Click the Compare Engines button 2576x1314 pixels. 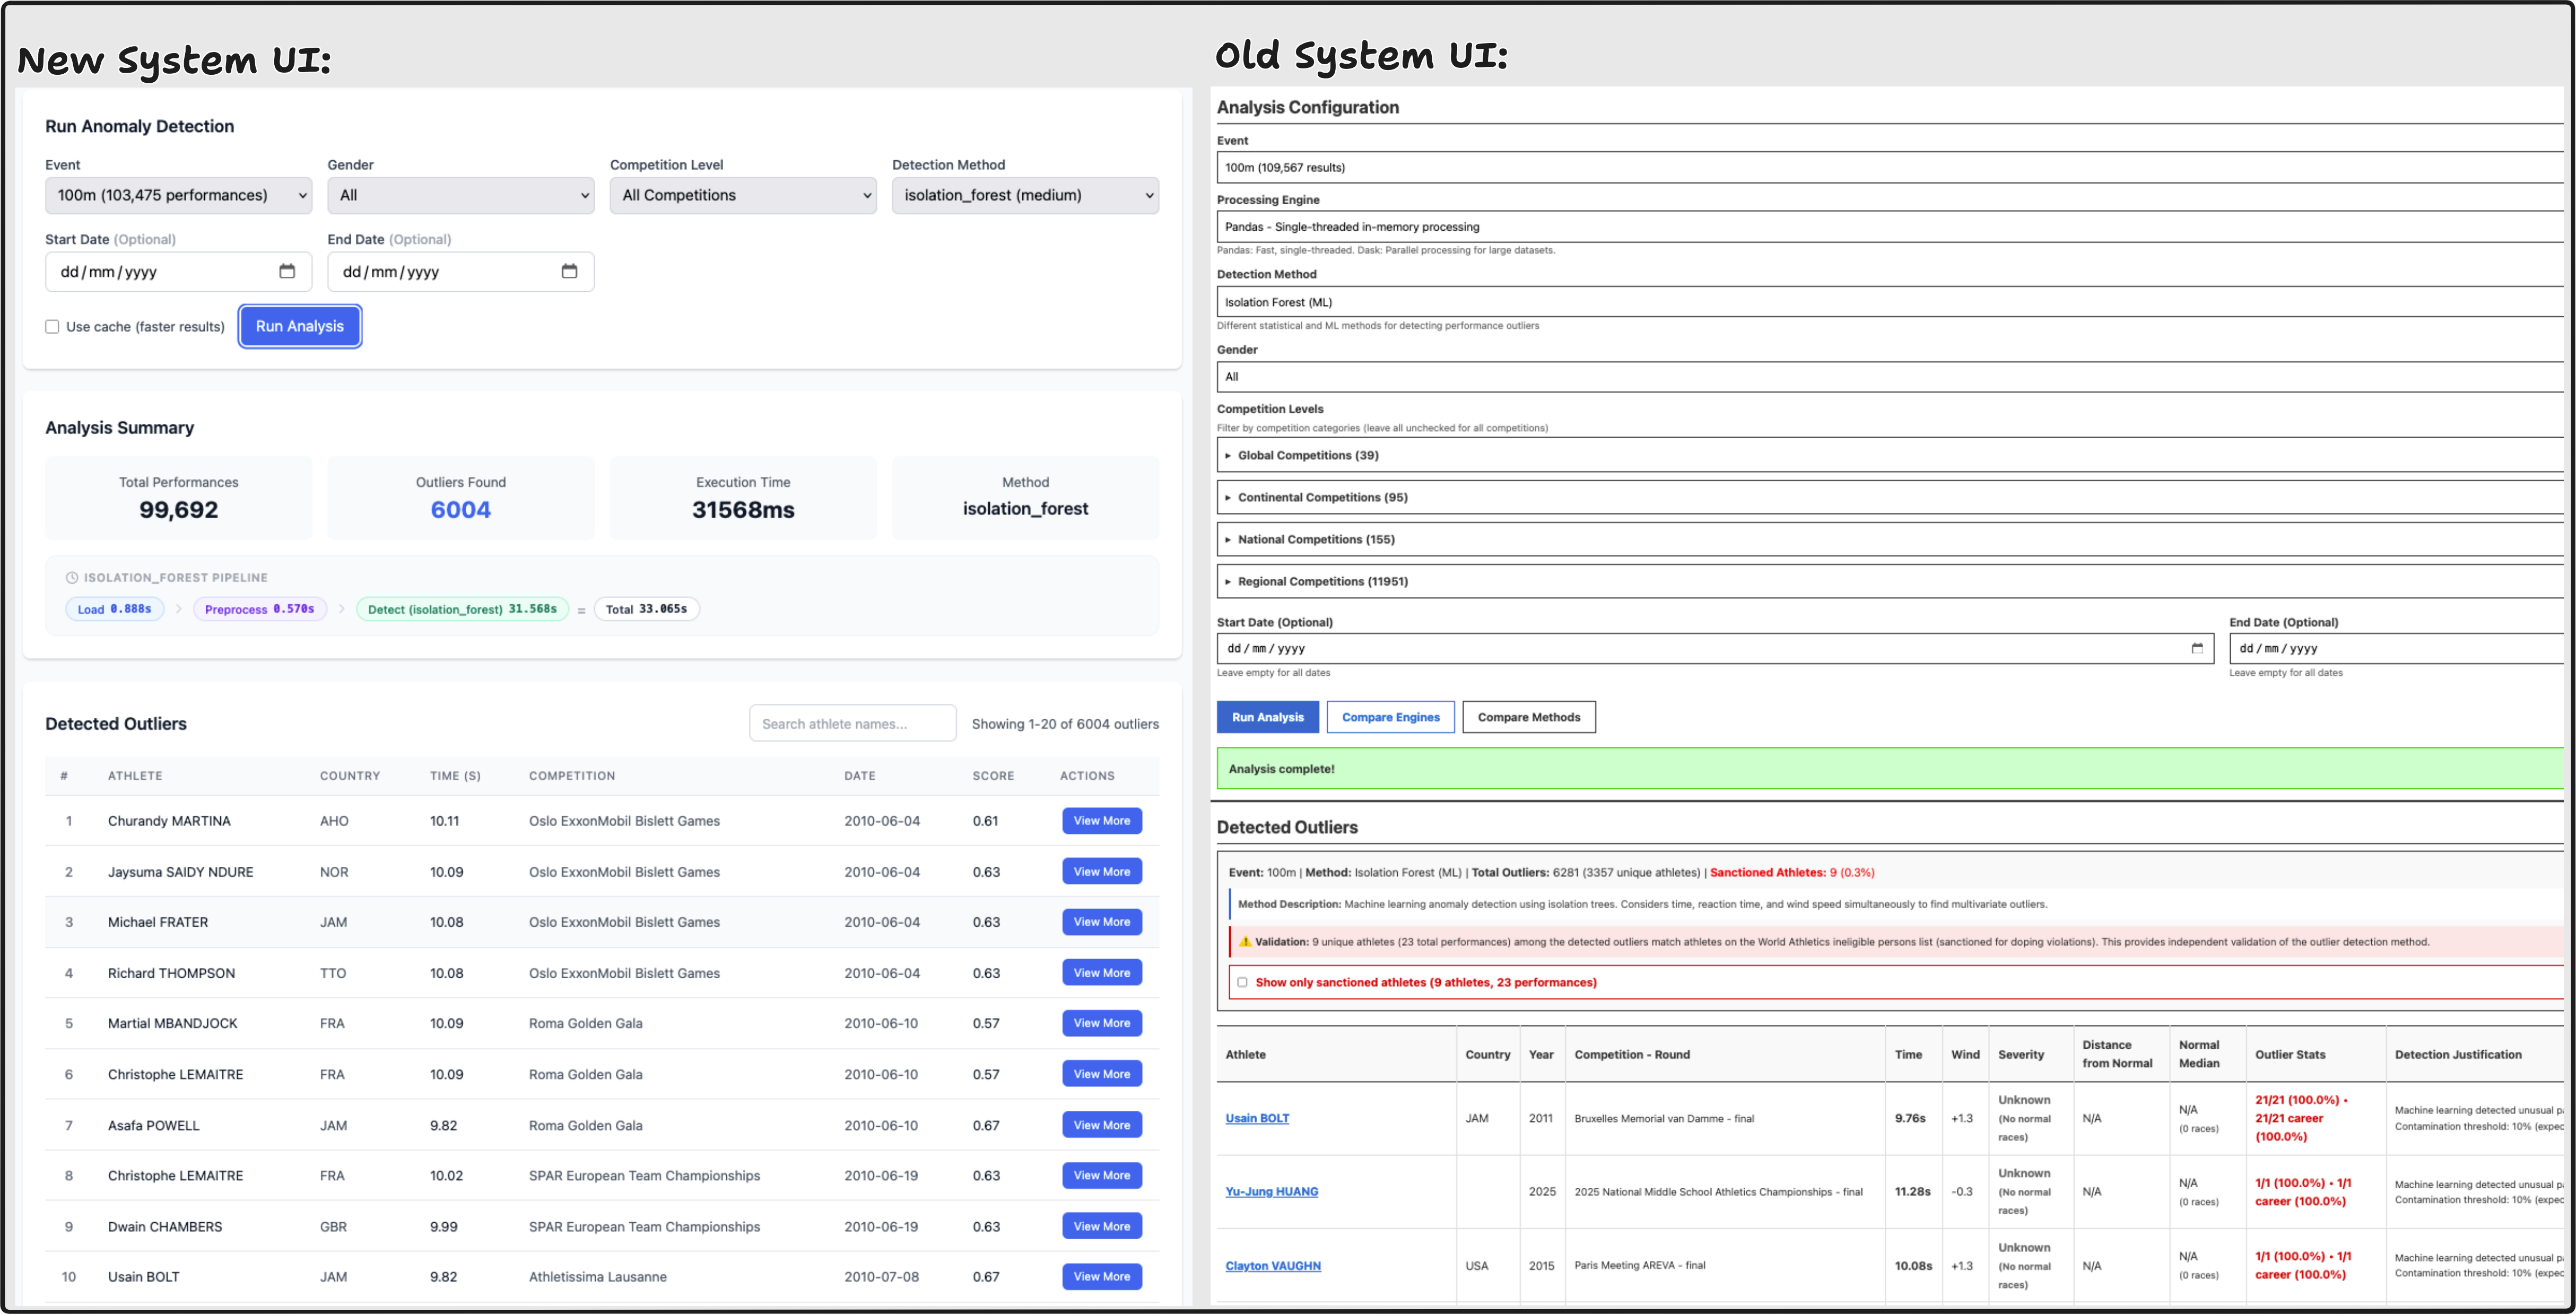pos(1391,717)
